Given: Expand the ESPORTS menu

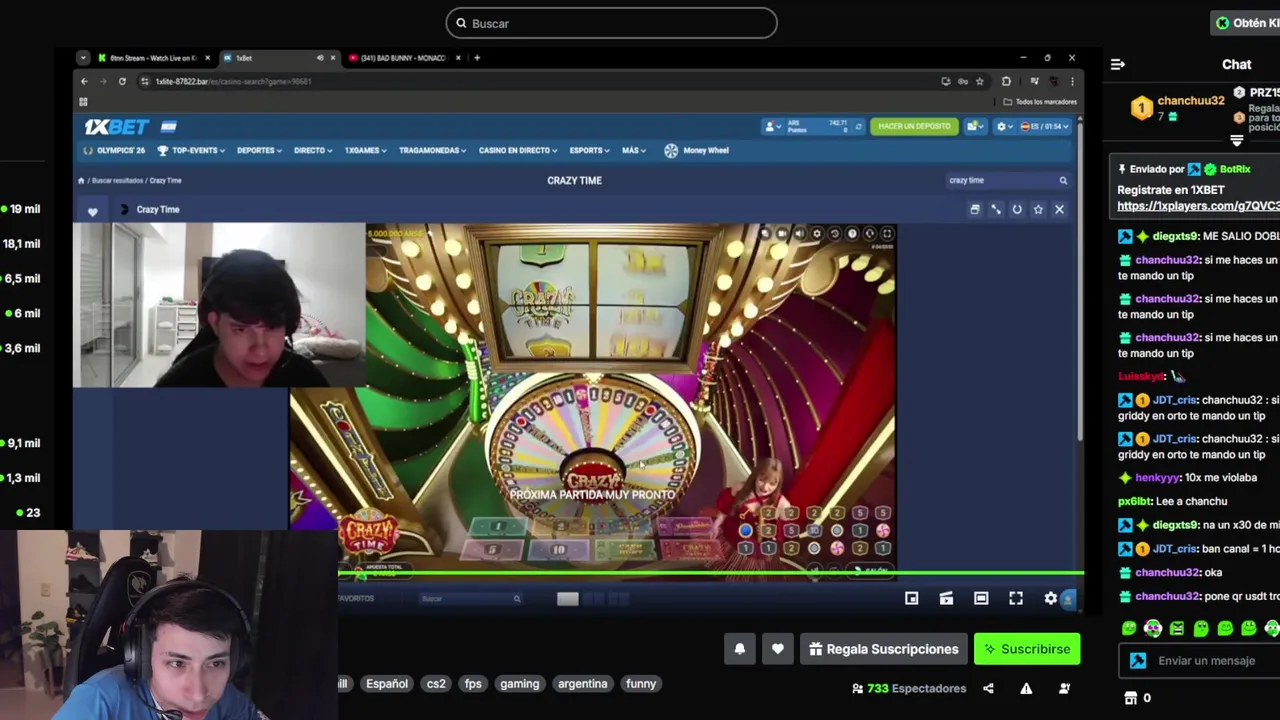Looking at the screenshot, I should click(x=590, y=150).
